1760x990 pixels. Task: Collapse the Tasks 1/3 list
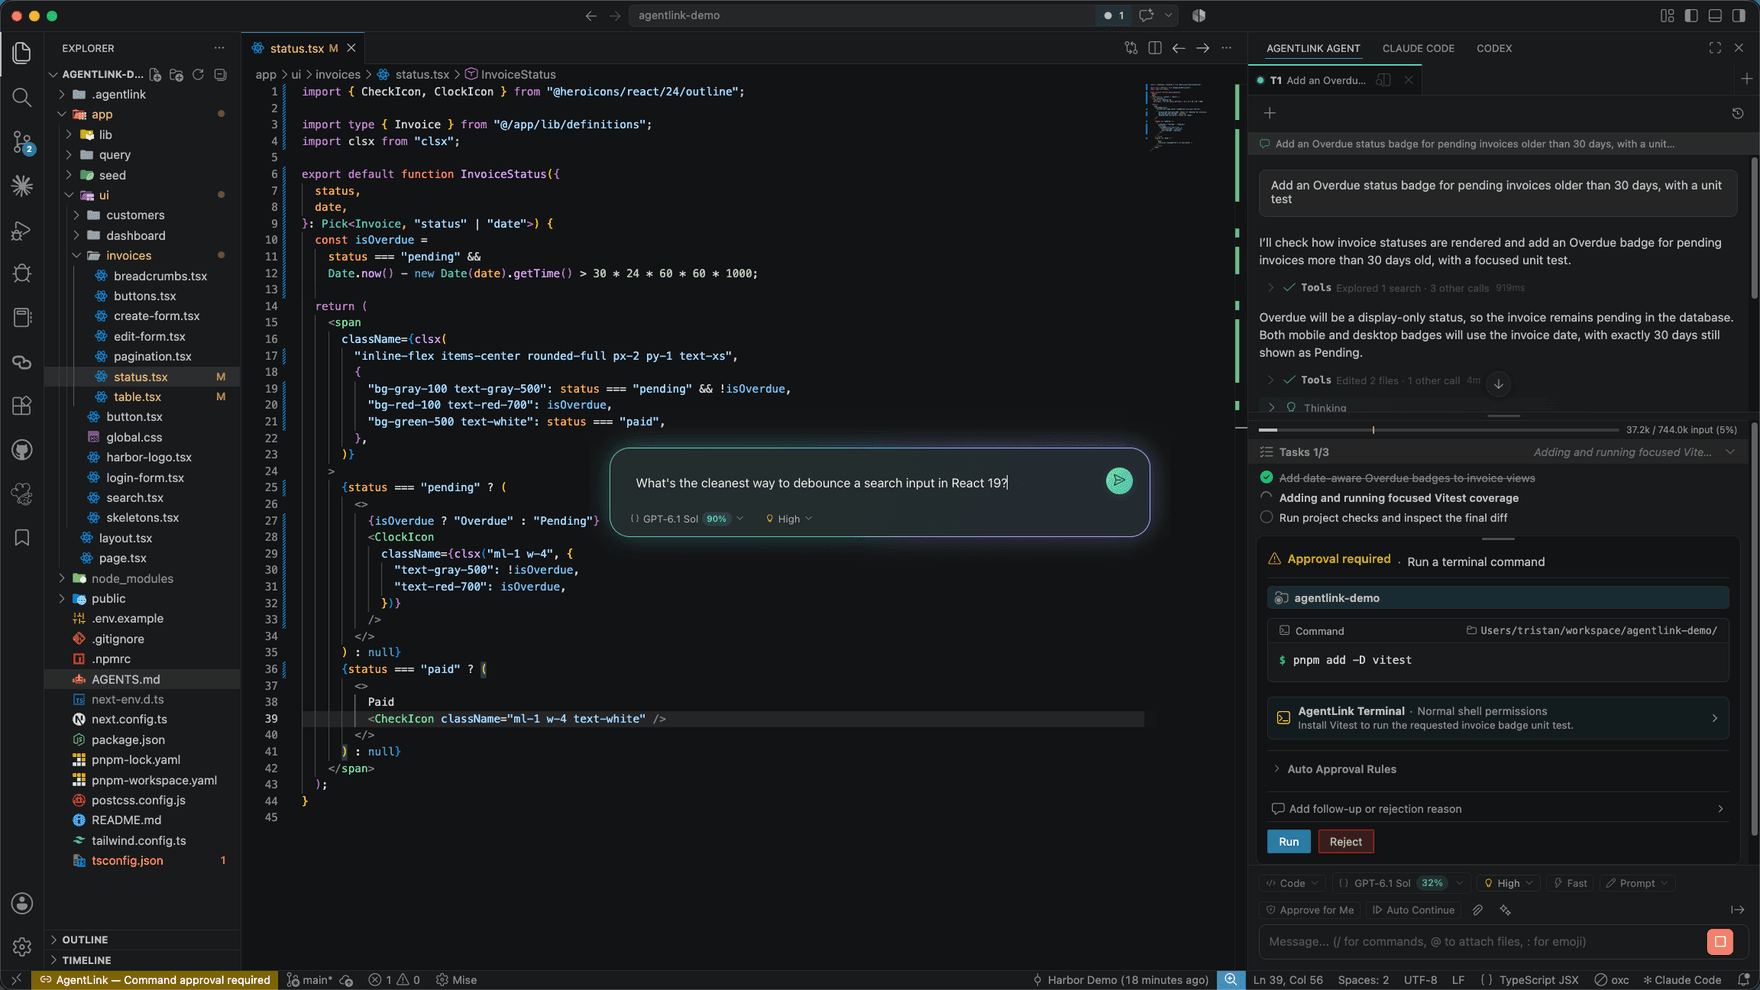tap(1730, 452)
